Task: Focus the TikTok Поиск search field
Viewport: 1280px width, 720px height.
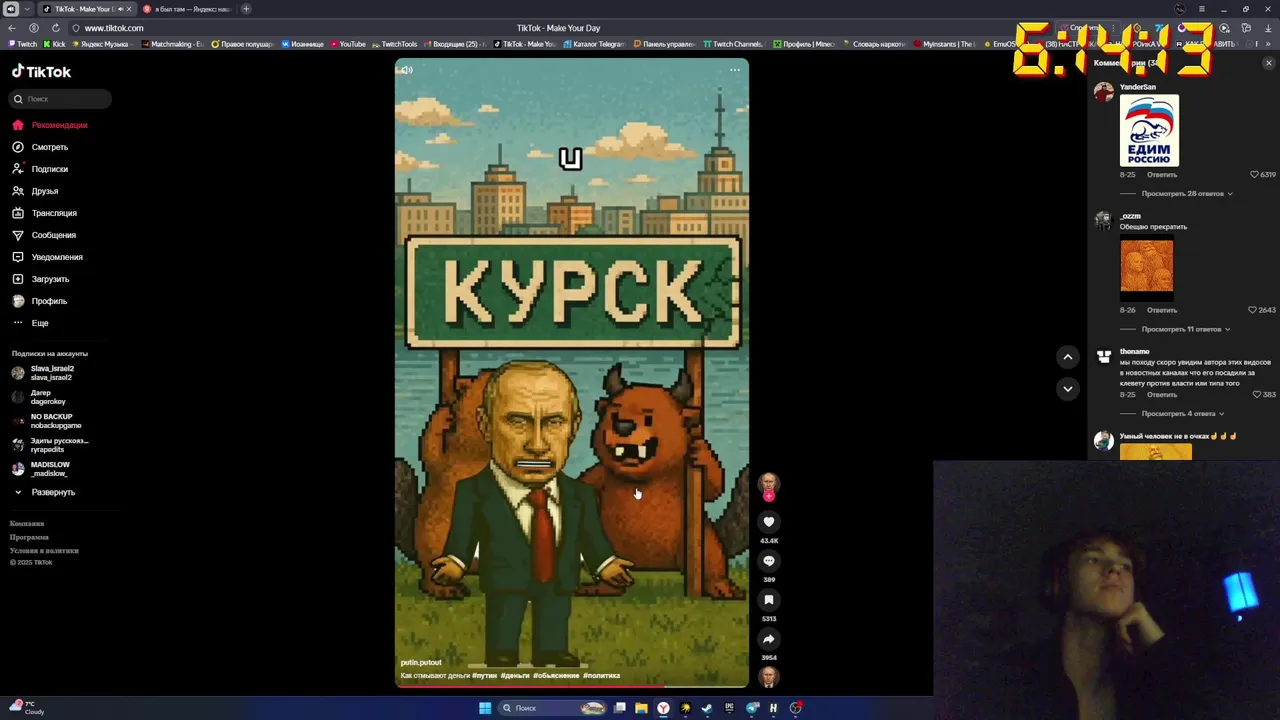Action: tap(61, 99)
